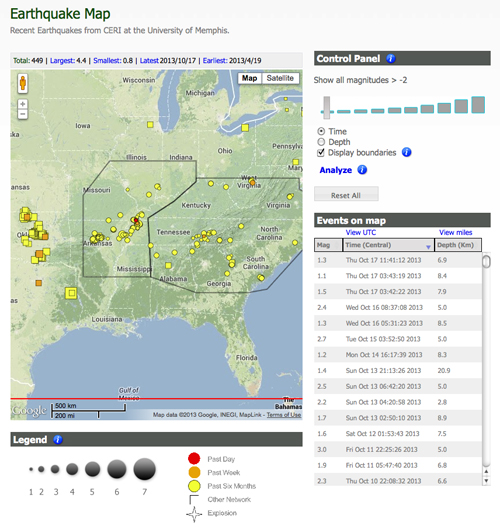The image size is (500, 529).
Task: Click the View miles link
Action: click(455, 232)
